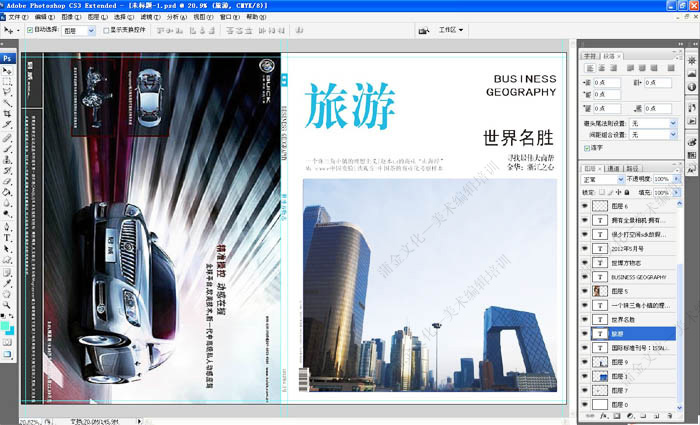
Task: Click the foreground color swatch
Action: (4, 326)
